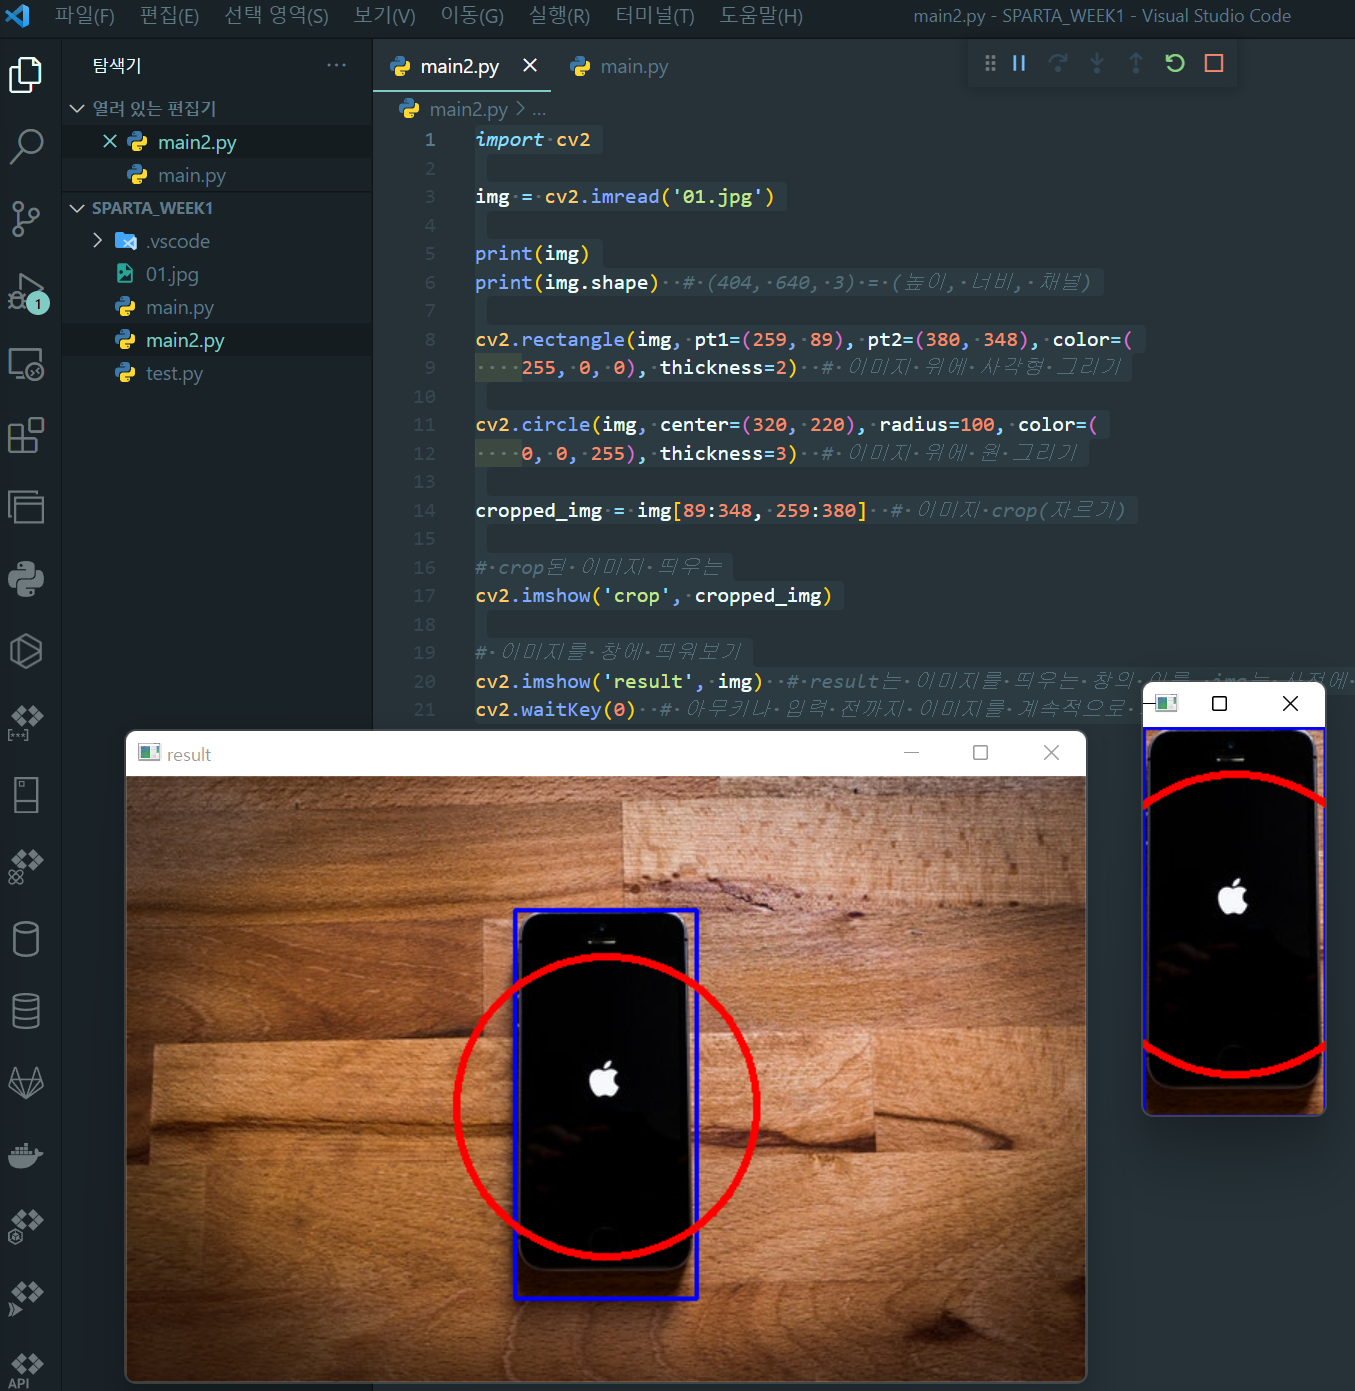The width and height of the screenshot is (1355, 1391).
Task: Click line number 17 in gutter
Action: click(424, 596)
